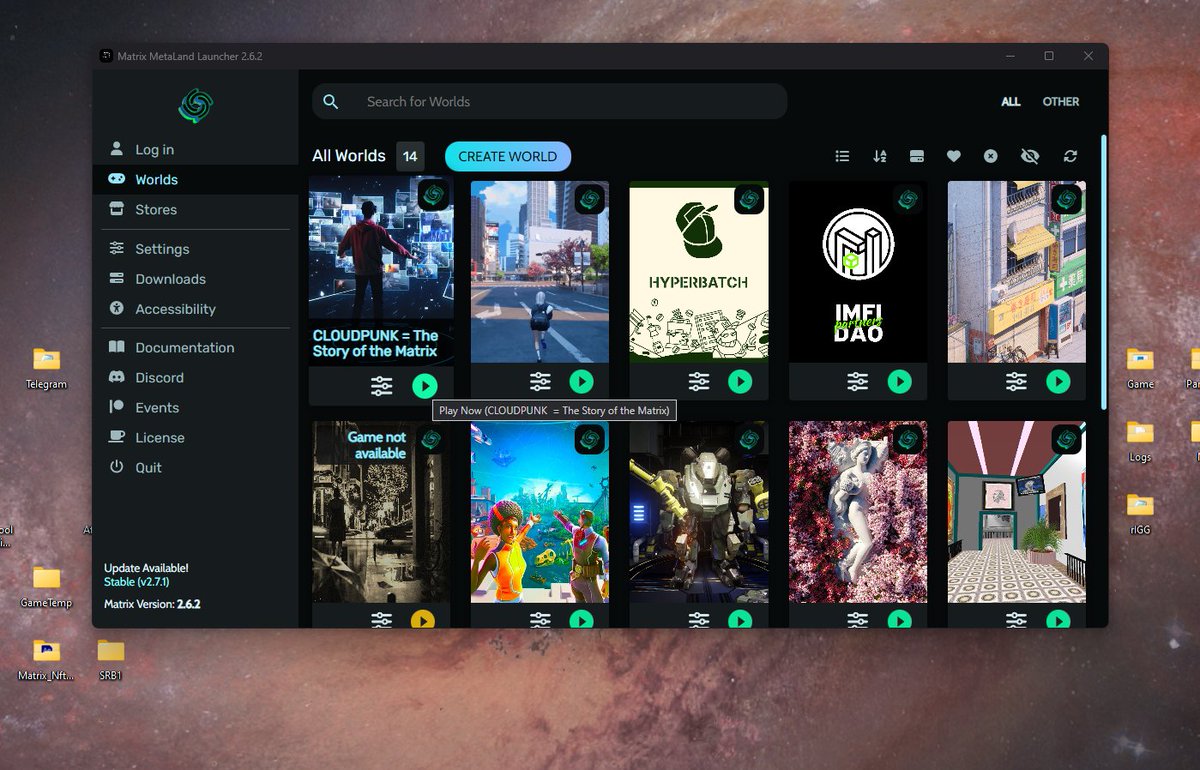Open Settings from the sidebar

196,249
